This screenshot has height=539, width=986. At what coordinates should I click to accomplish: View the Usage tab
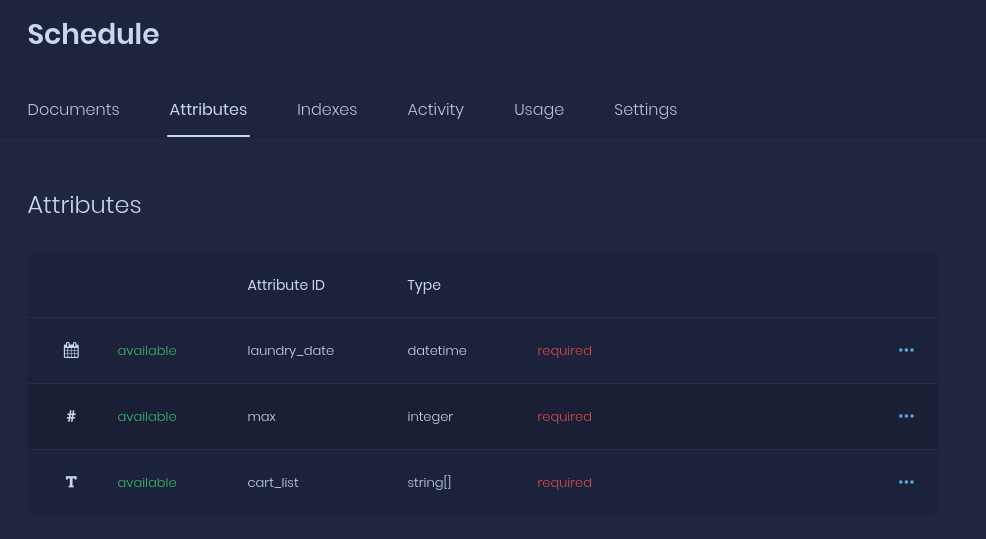coord(539,109)
